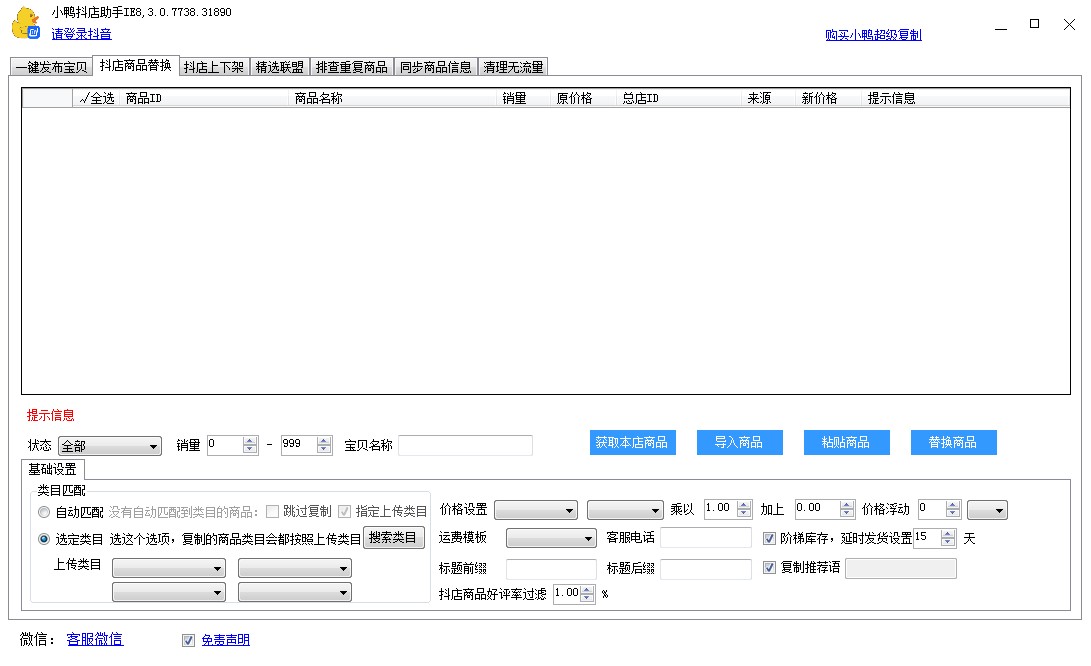Select the 排查重复商品 tab
This screenshot has width=1091, height=666.
[x=351, y=68]
